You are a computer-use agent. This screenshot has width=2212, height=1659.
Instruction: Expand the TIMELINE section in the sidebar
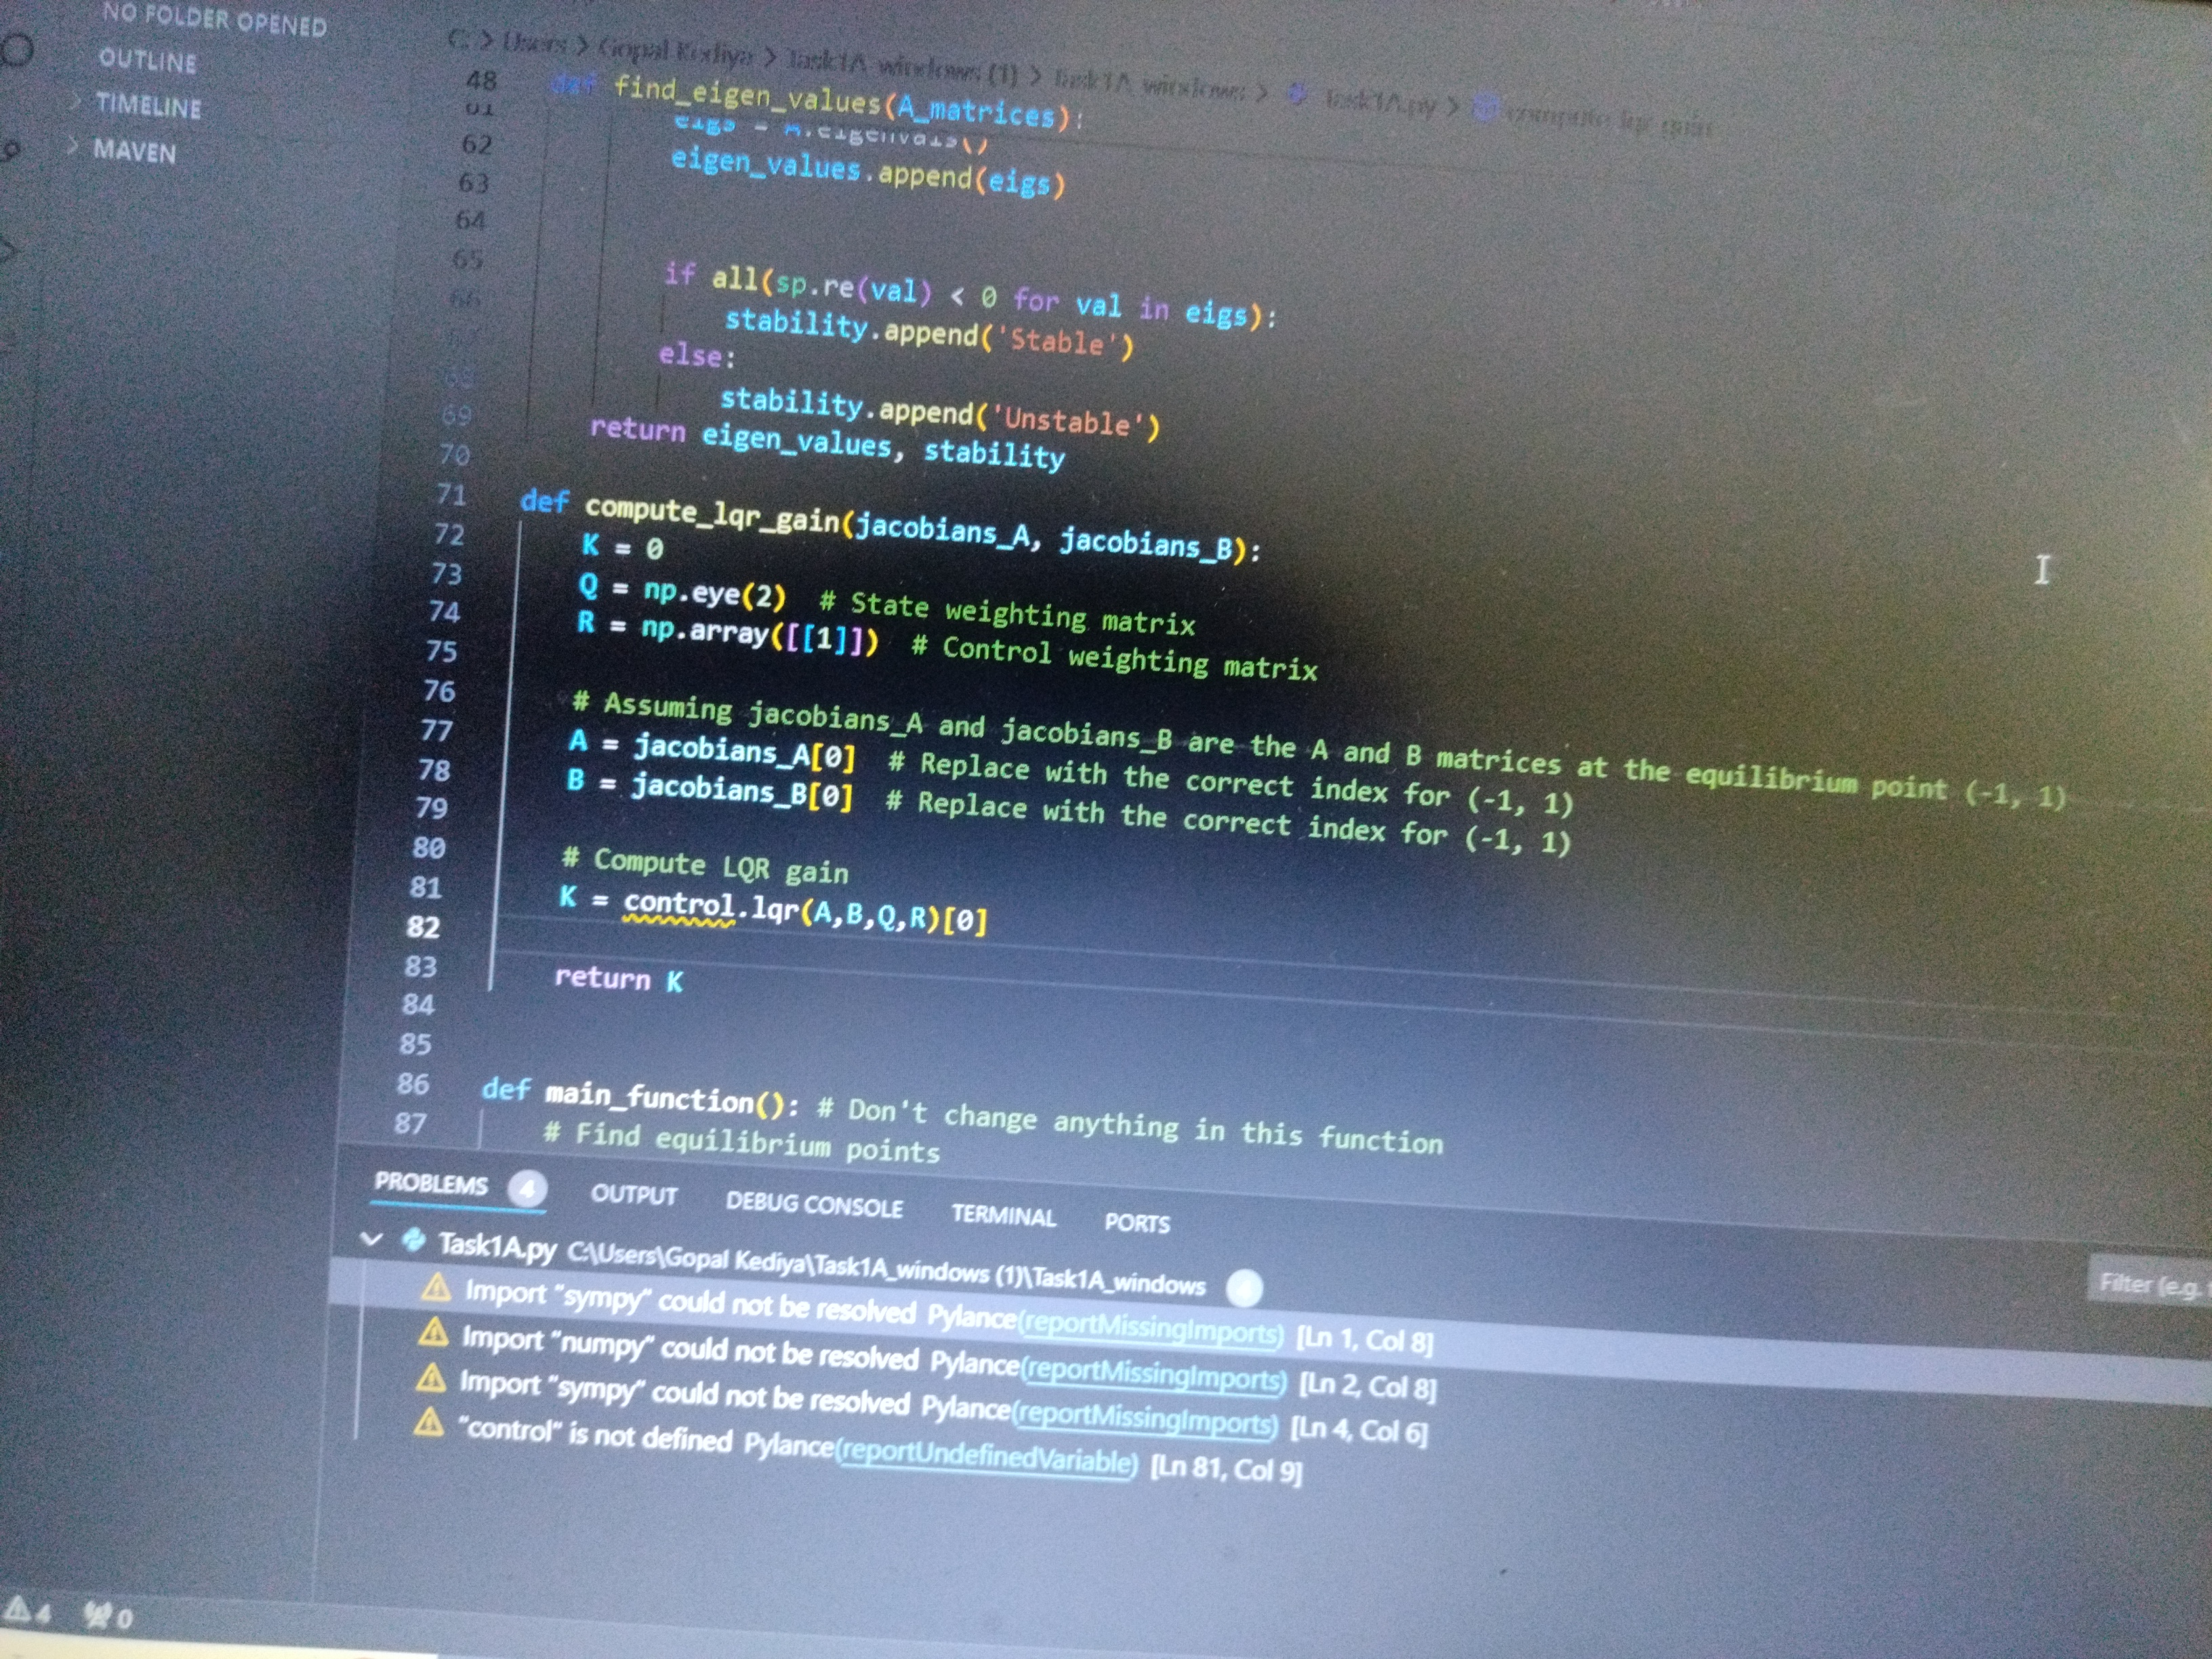tap(148, 105)
